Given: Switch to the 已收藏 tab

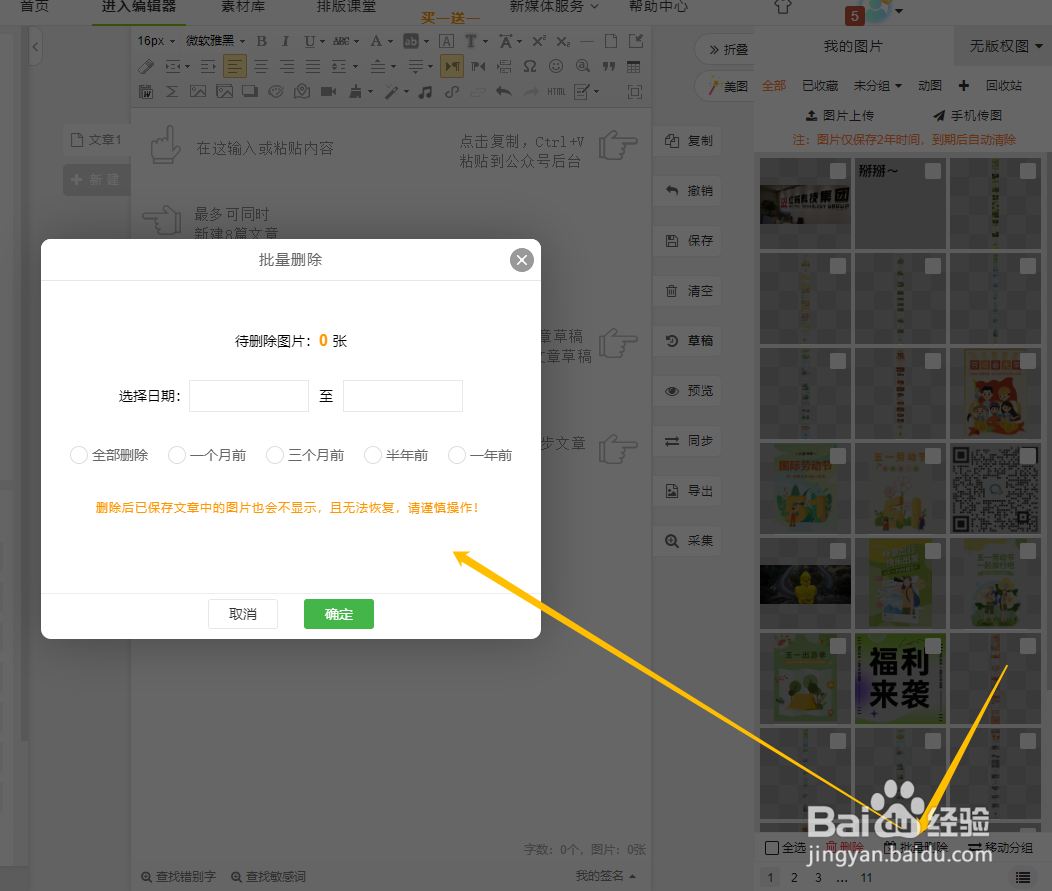Looking at the screenshot, I should pyautogui.click(x=820, y=85).
